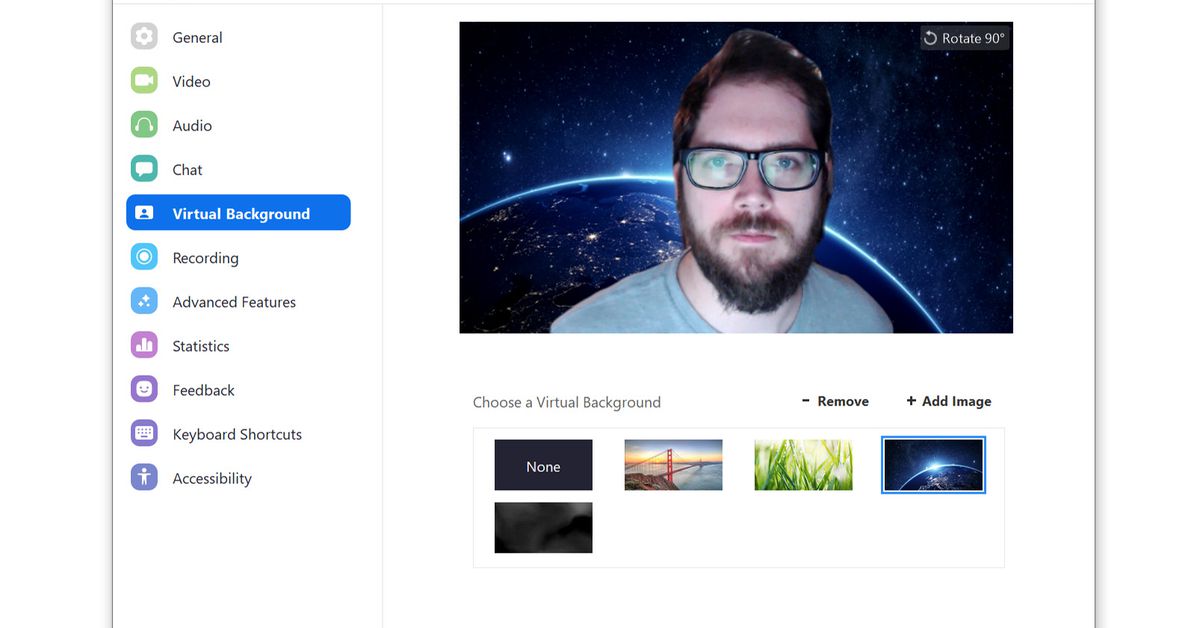Viewport: 1200px width, 628px height.
Task: Open Recording settings label
Action: (205, 257)
